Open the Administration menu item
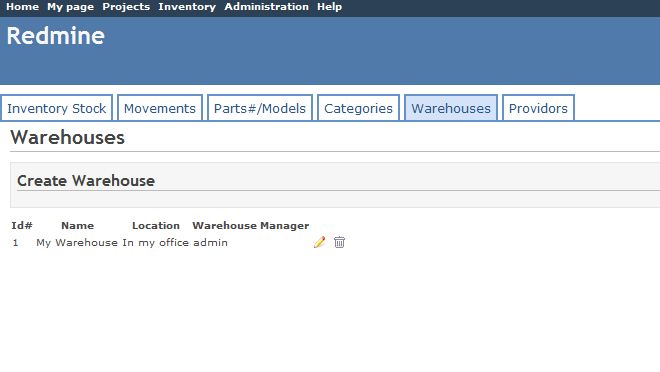 click(266, 7)
